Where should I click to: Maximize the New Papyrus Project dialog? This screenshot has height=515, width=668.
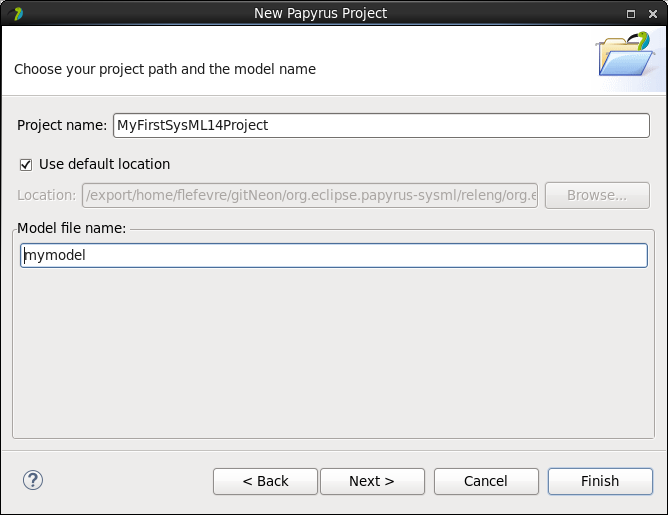coord(631,14)
